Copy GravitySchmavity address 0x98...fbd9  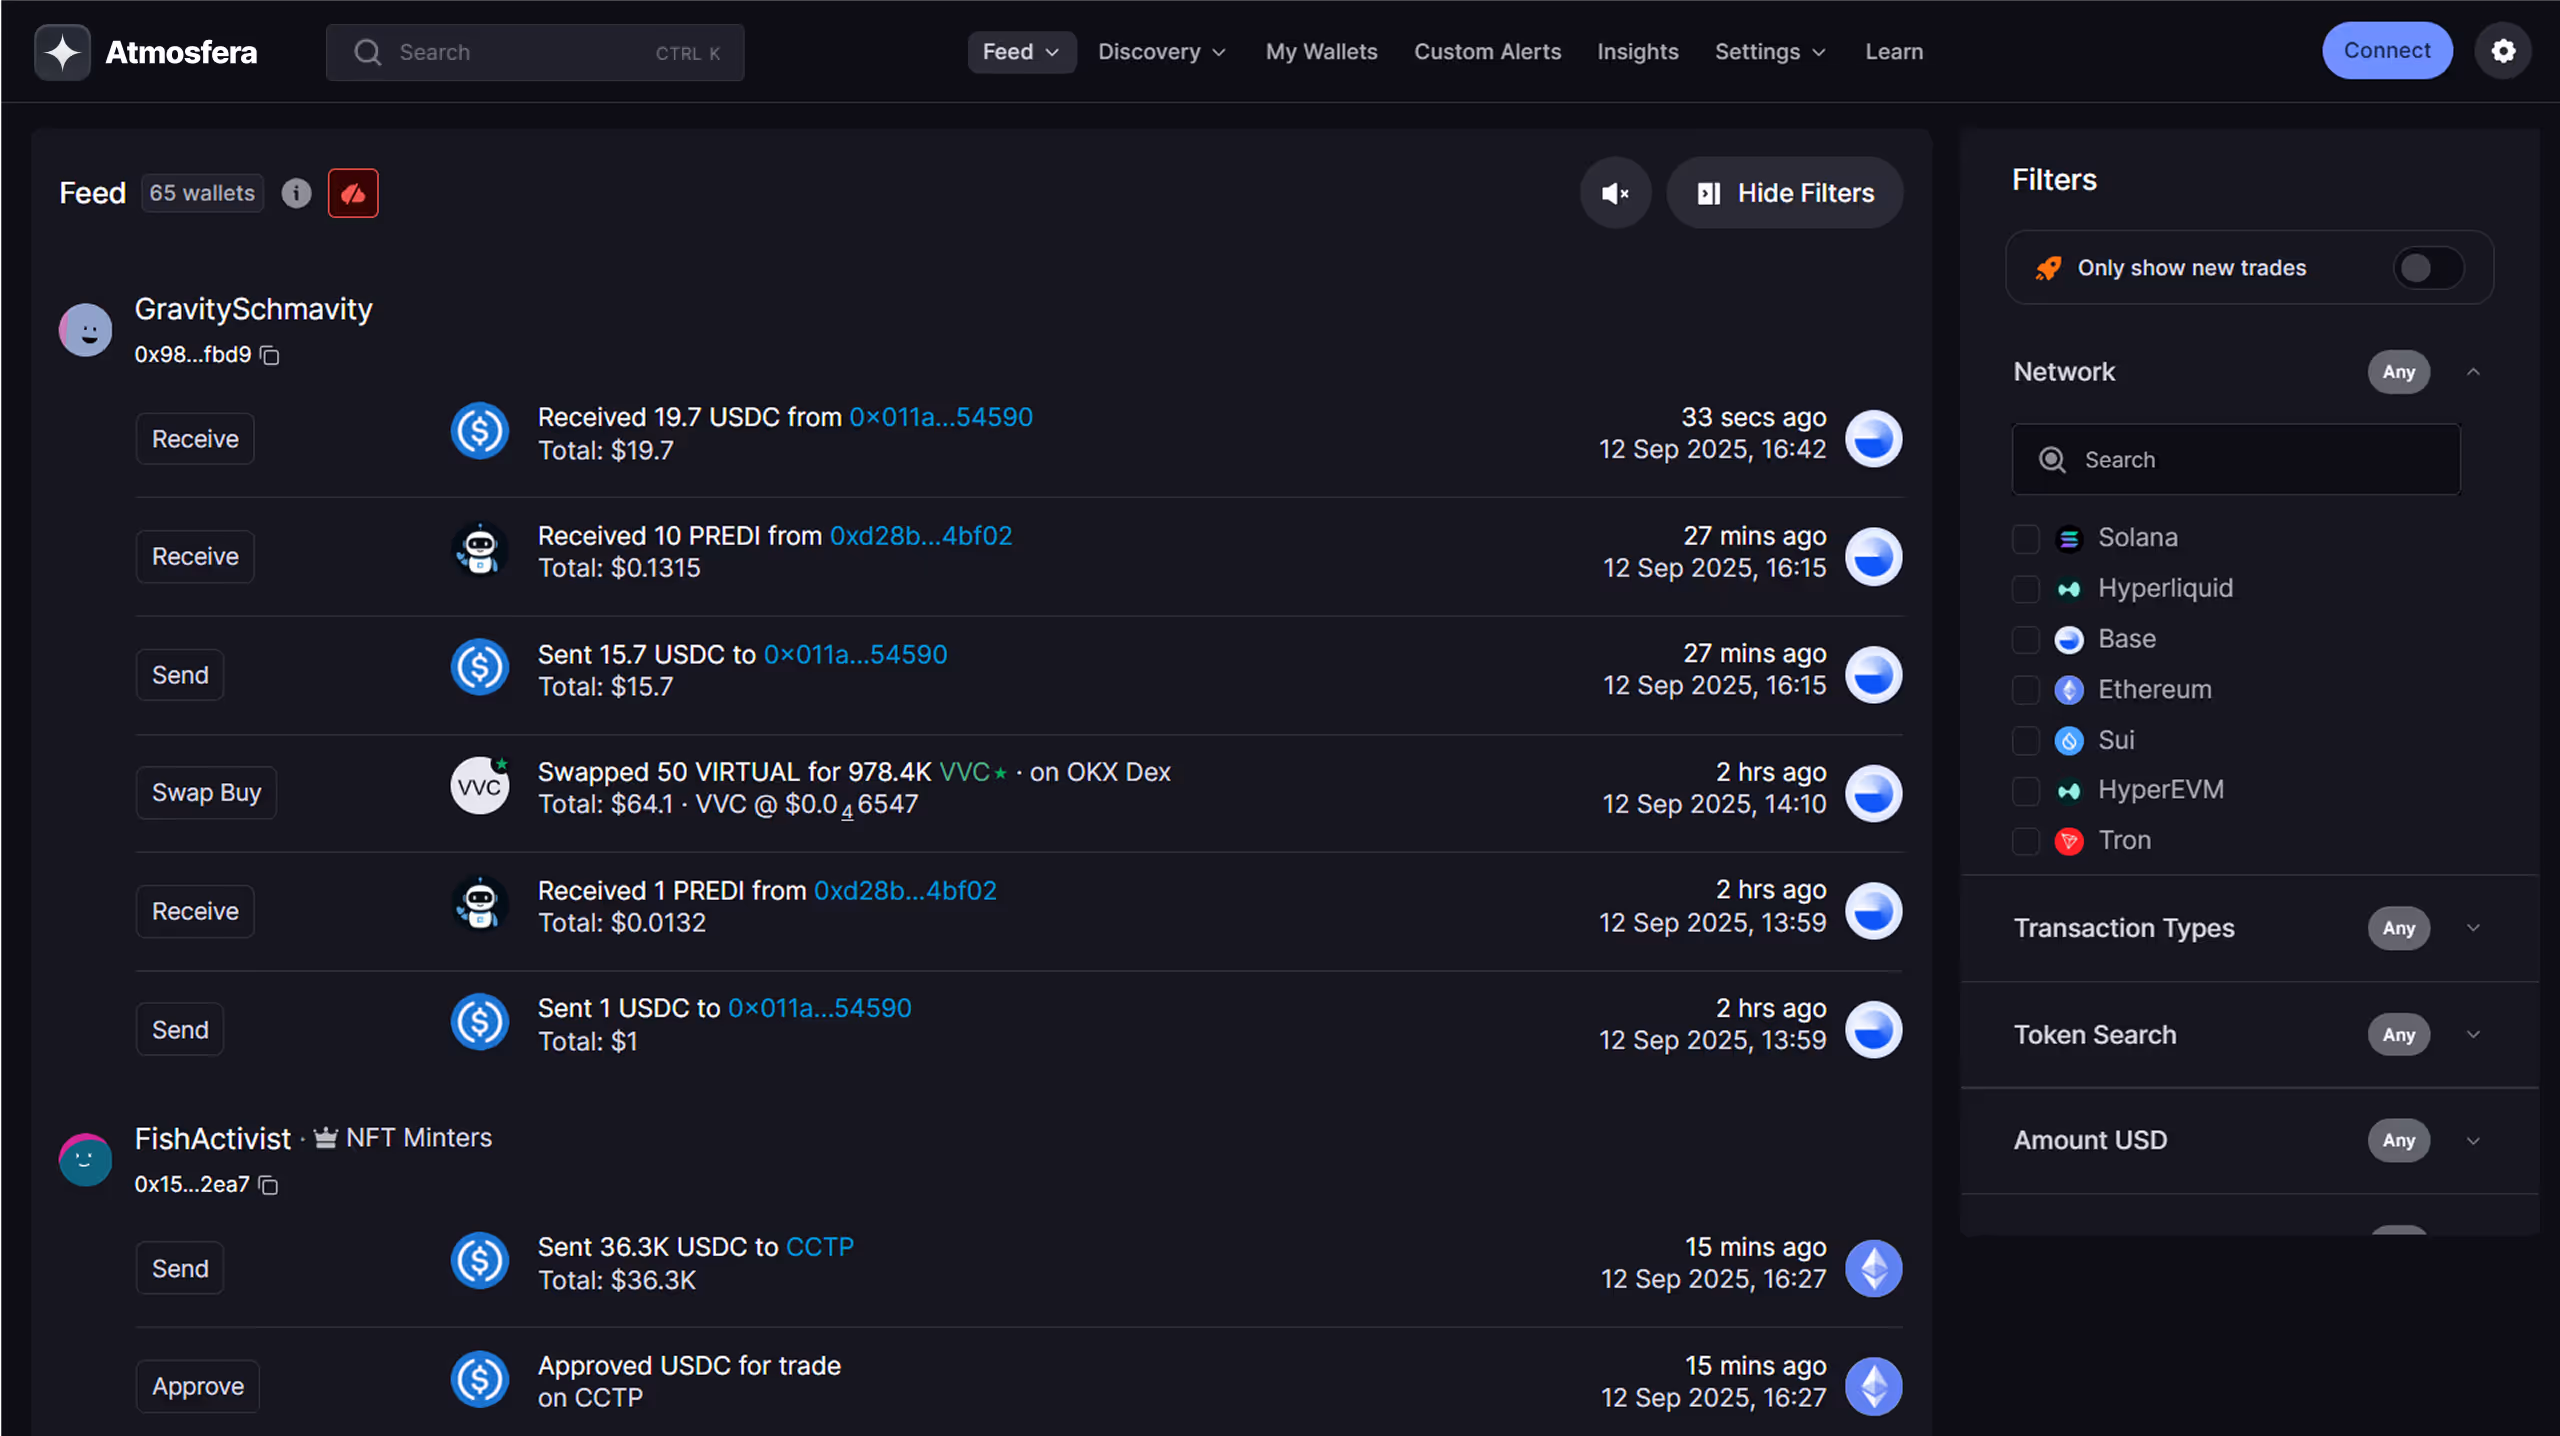(x=270, y=355)
